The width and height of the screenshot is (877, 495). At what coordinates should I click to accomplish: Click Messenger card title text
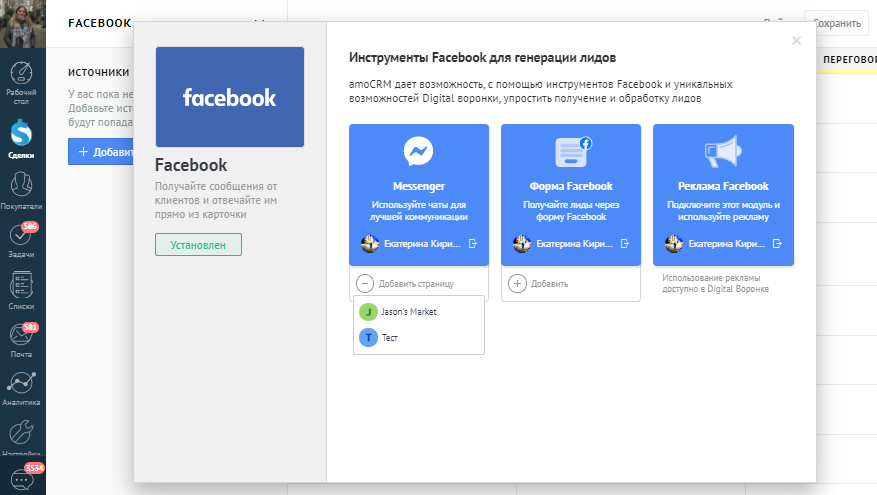click(418, 186)
